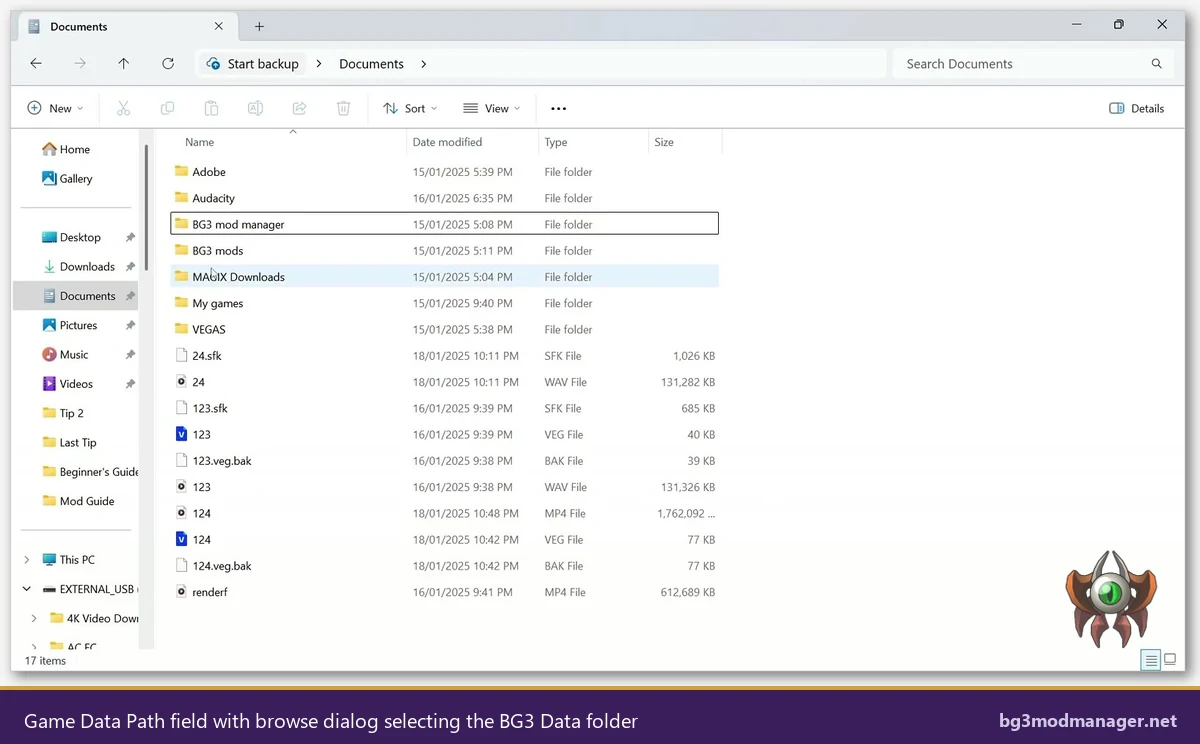Click the Details pane button

tap(1137, 108)
